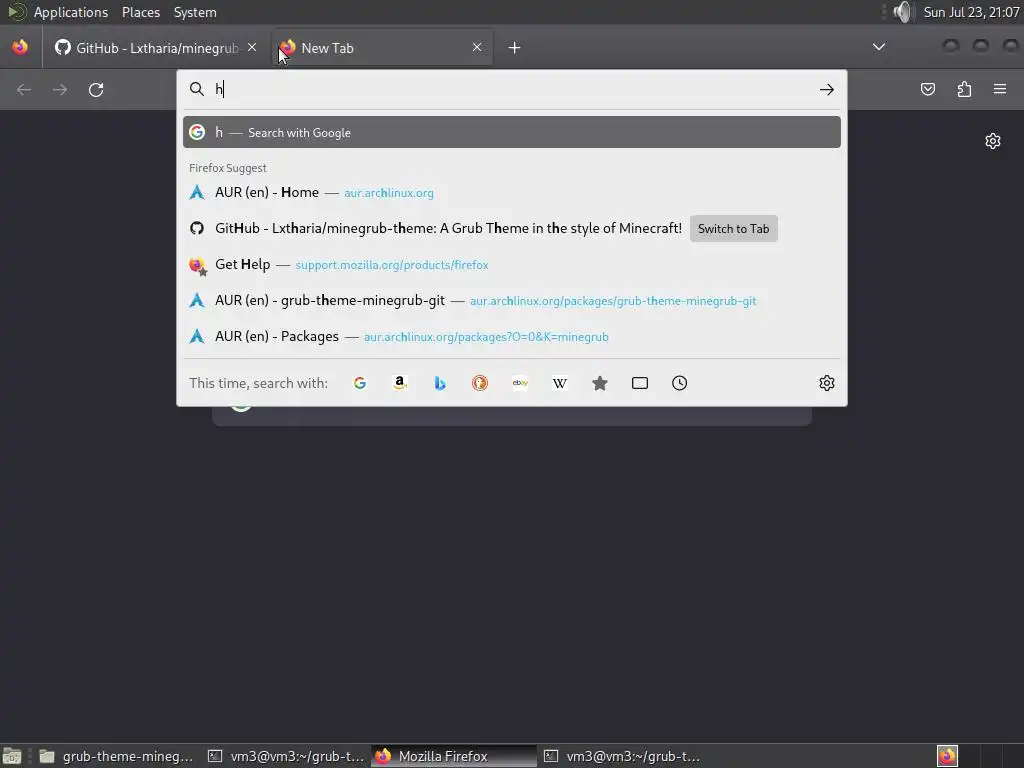Click the clock showing Sun Jul 23, 21:07
The image size is (1024, 768).
click(971, 12)
